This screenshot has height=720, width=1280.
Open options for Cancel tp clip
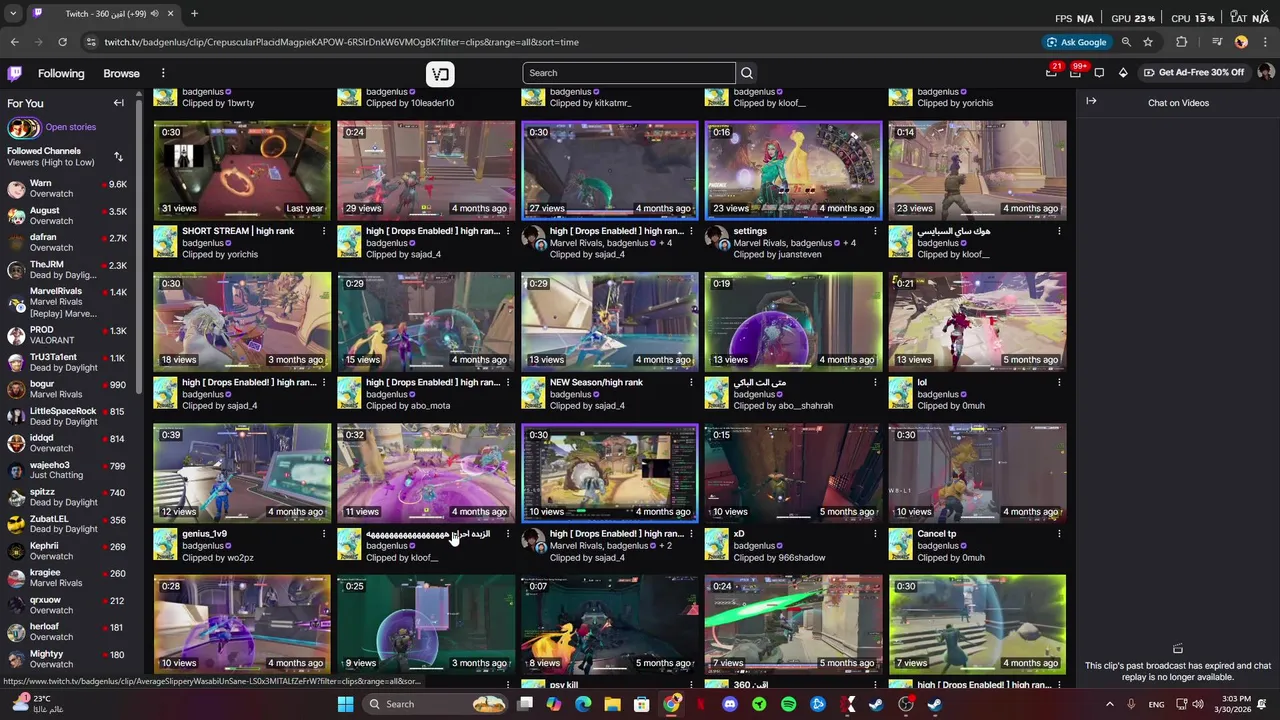[x=1059, y=534]
